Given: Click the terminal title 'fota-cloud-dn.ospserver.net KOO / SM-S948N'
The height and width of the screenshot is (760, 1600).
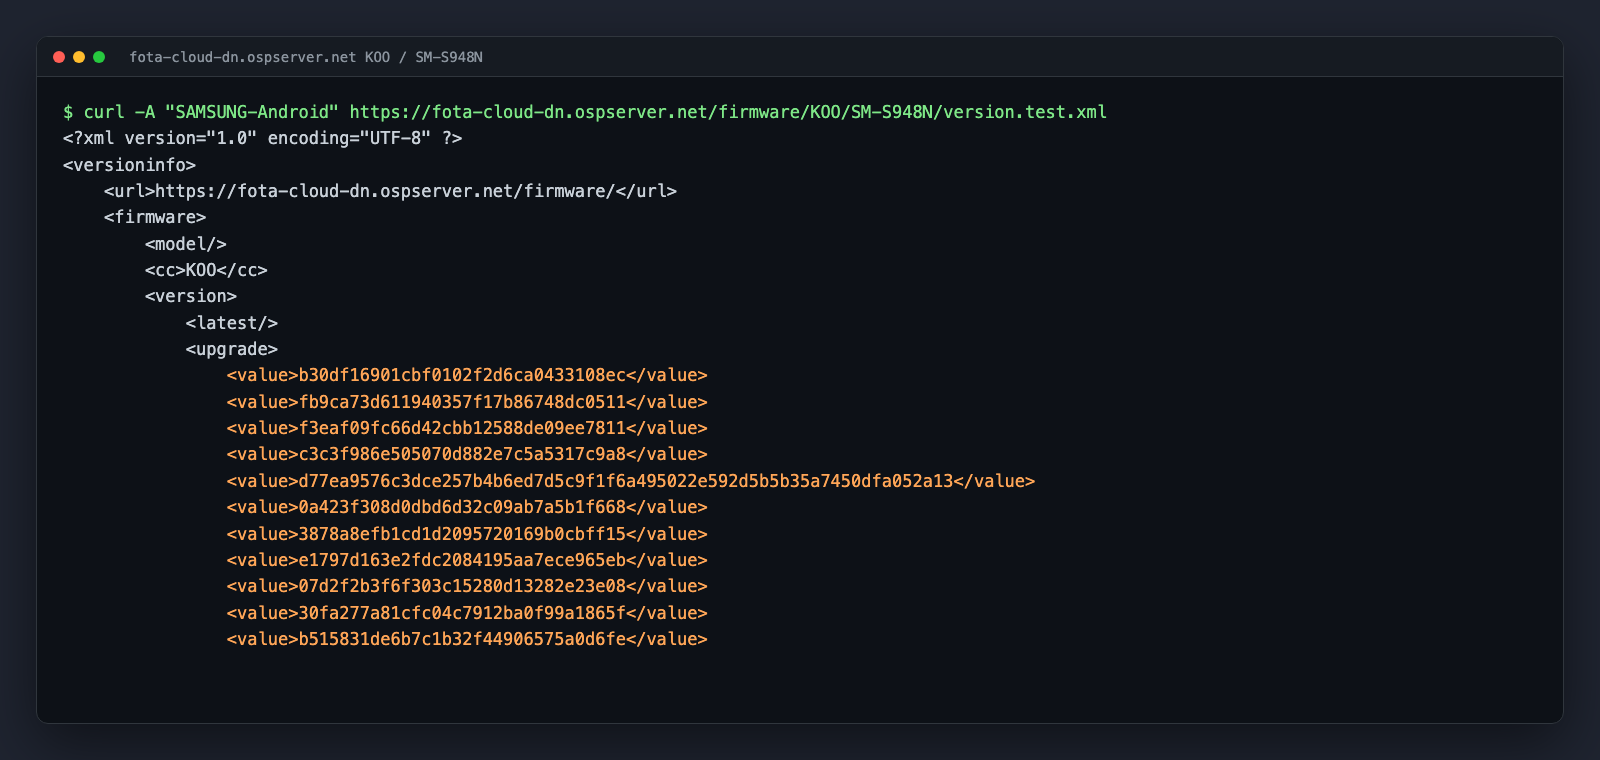Looking at the screenshot, I should 306,57.
